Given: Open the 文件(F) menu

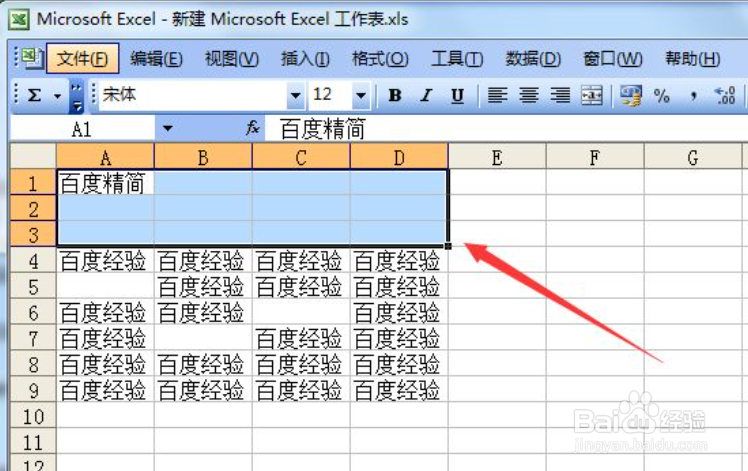Looking at the screenshot, I should coord(82,59).
